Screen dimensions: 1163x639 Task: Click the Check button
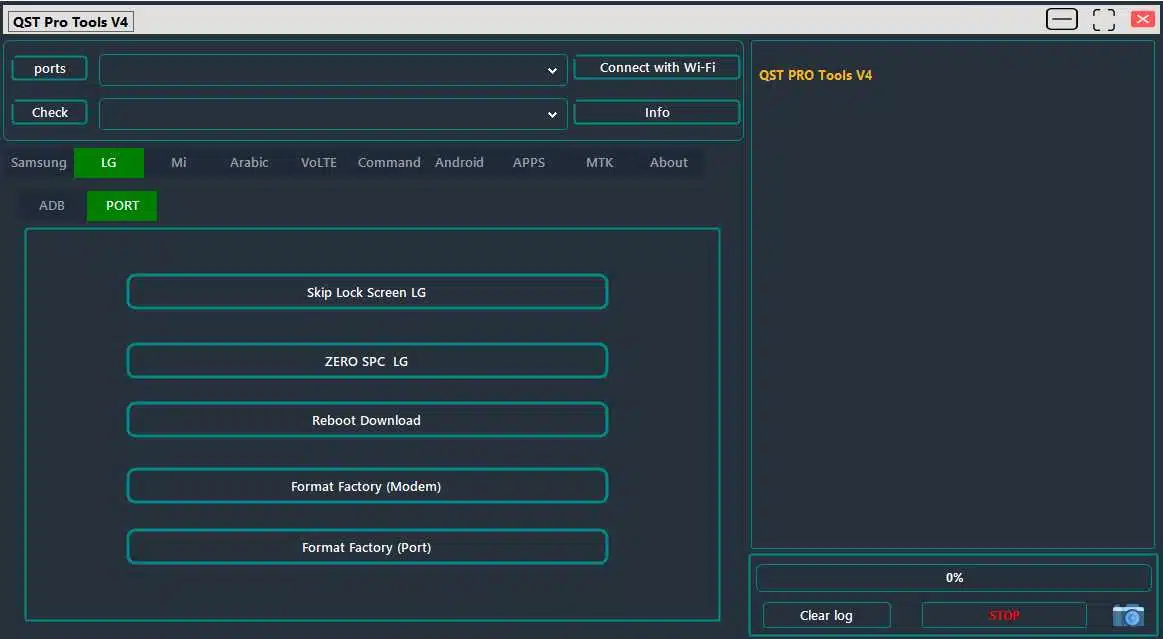[50, 112]
